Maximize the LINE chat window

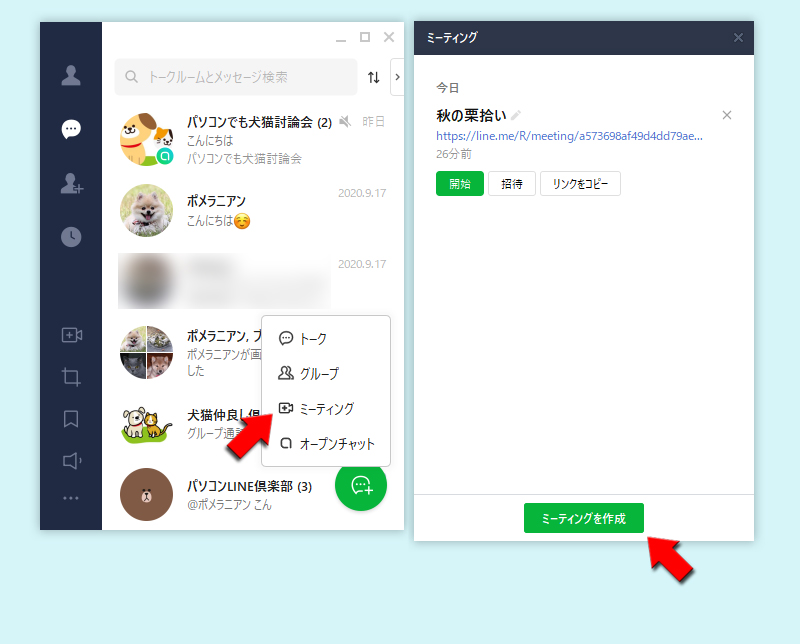[365, 37]
